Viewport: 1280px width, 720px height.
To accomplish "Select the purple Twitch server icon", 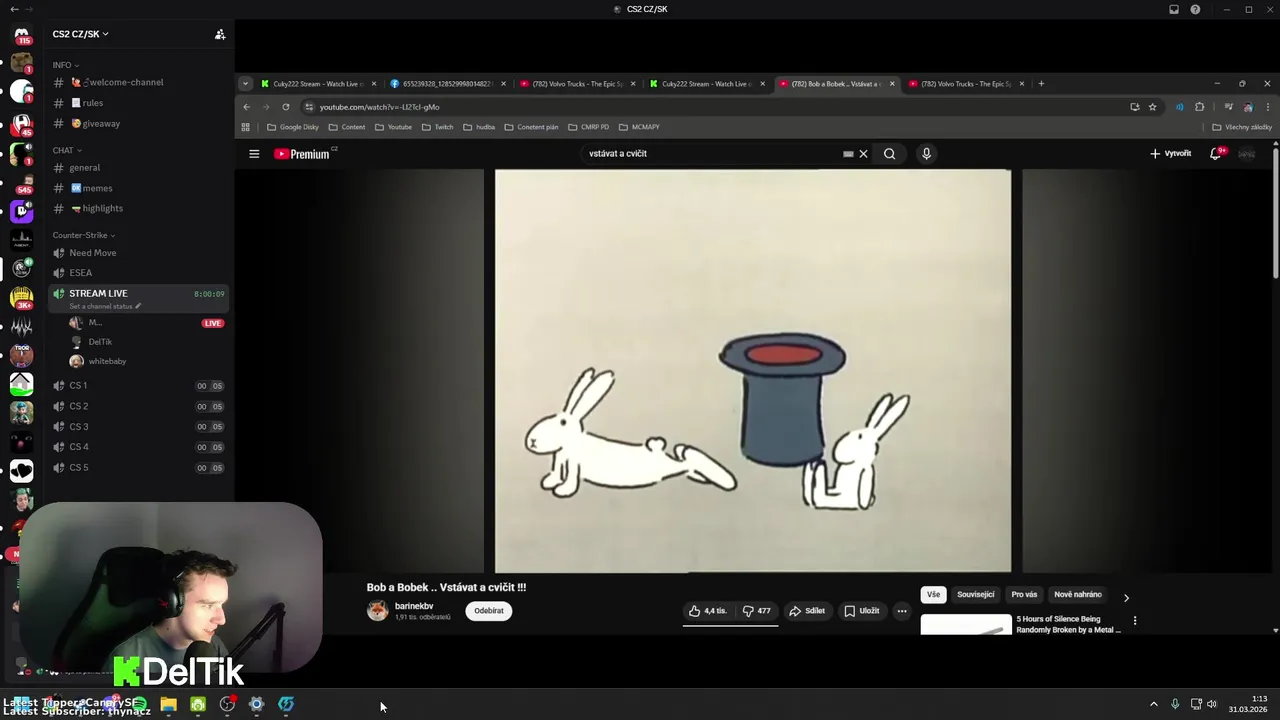I will click(21, 210).
